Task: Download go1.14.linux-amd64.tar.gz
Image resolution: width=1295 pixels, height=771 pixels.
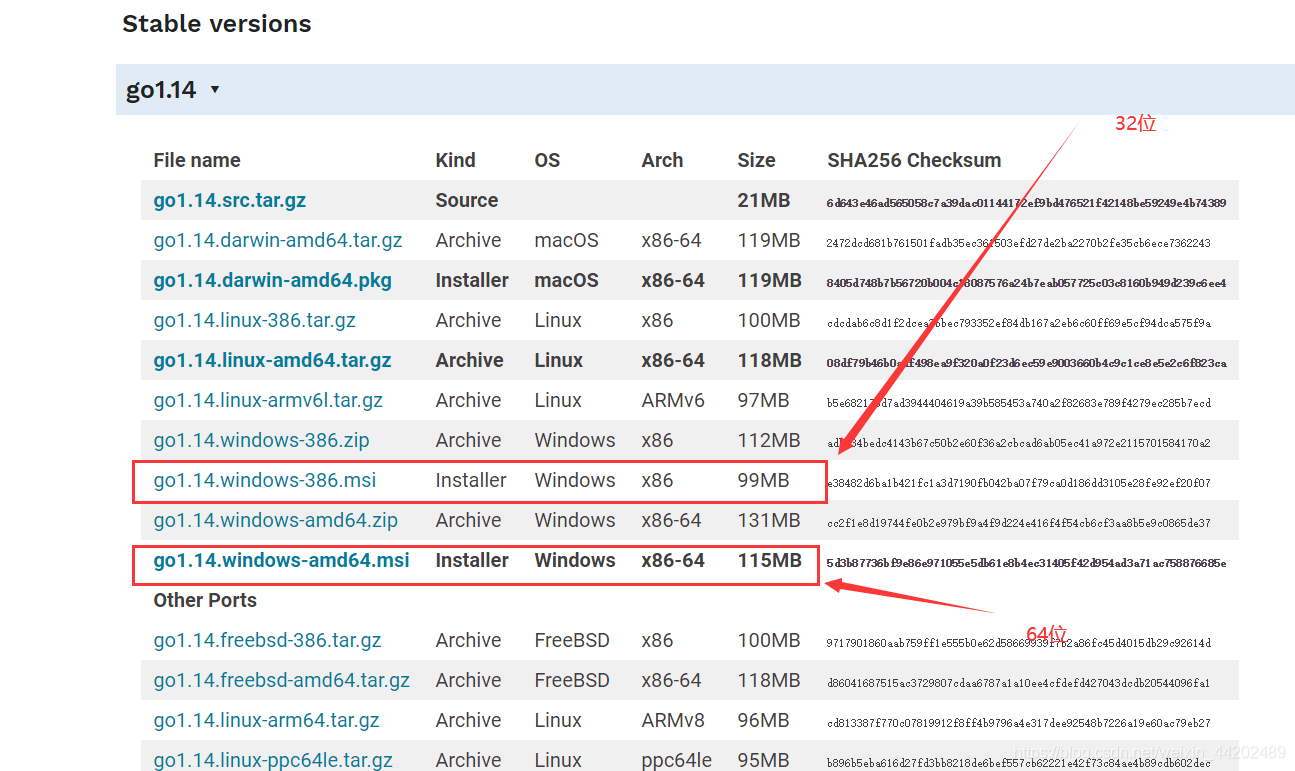Action: (x=273, y=360)
